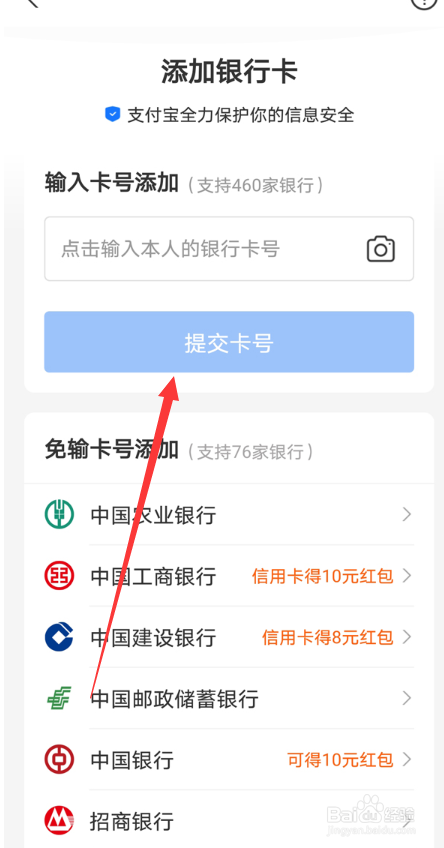444x848 pixels.
Task: Select 招商银行 from the bank list
Action: pos(229,822)
